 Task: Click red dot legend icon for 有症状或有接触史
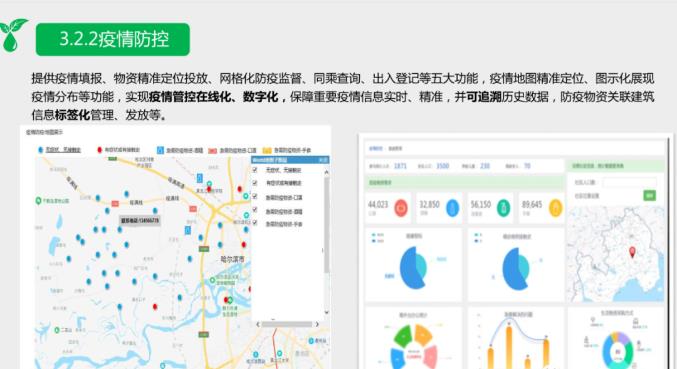100,150
